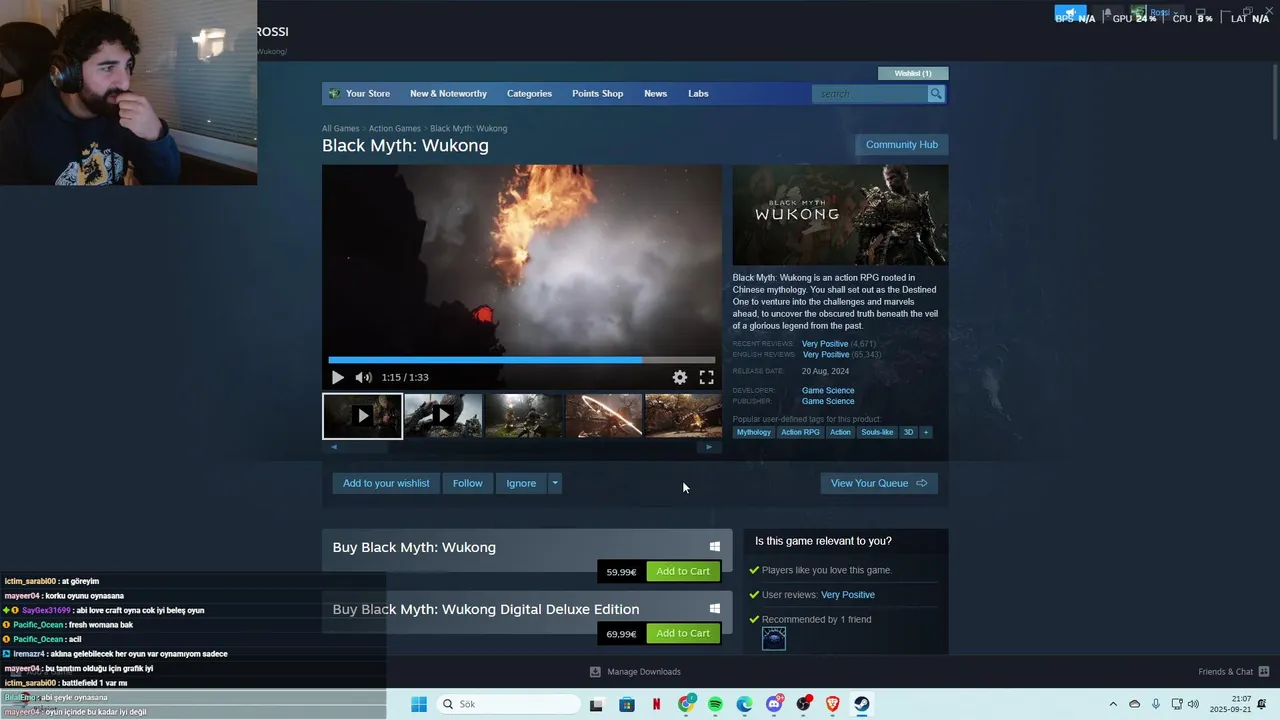The width and height of the screenshot is (1280, 720).
Task: Select second video trailer thumbnail
Action: pyautogui.click(x=443, y=415)
